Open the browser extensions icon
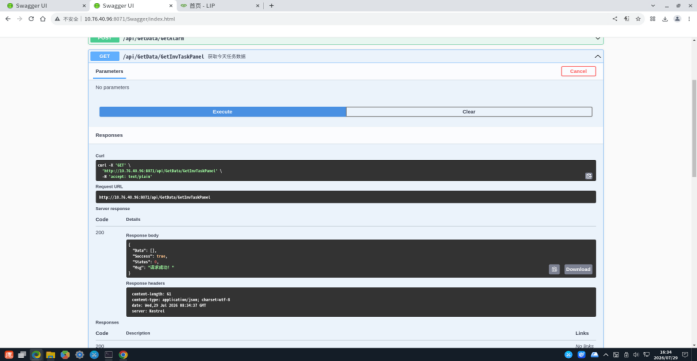The width and height of the screenshot is (697, 361). tap(653, 19)
